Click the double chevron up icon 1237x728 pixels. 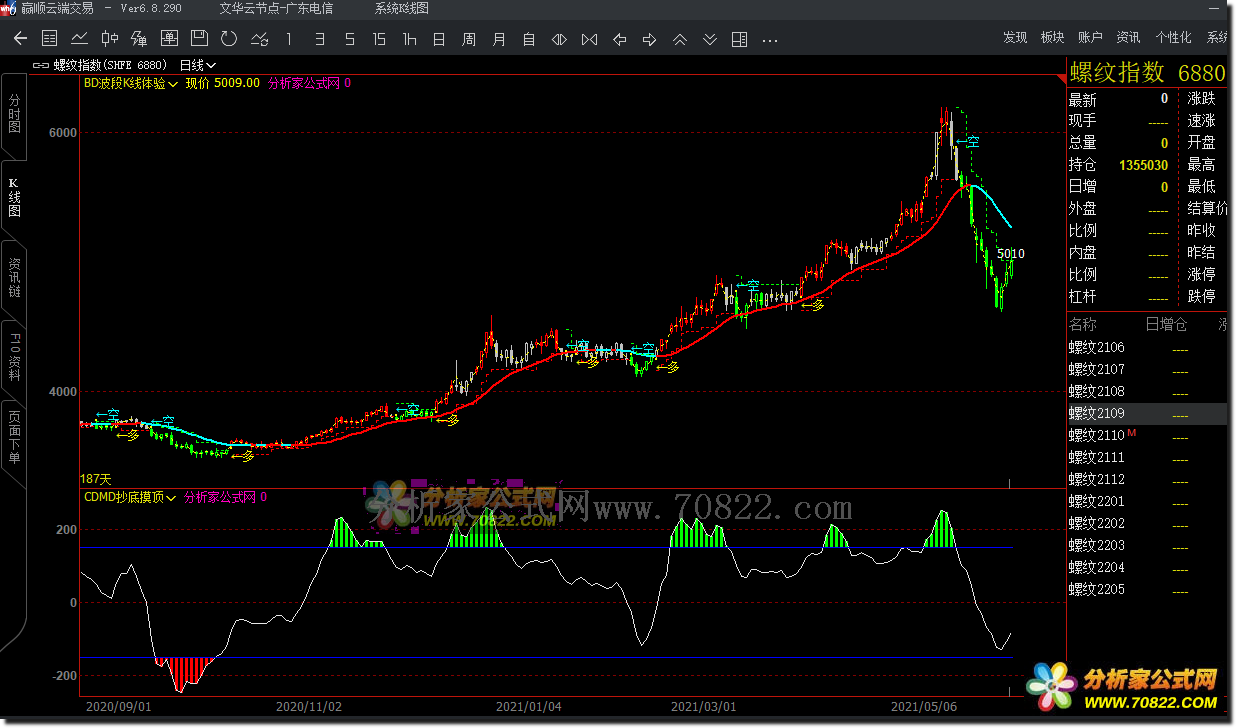679,39
